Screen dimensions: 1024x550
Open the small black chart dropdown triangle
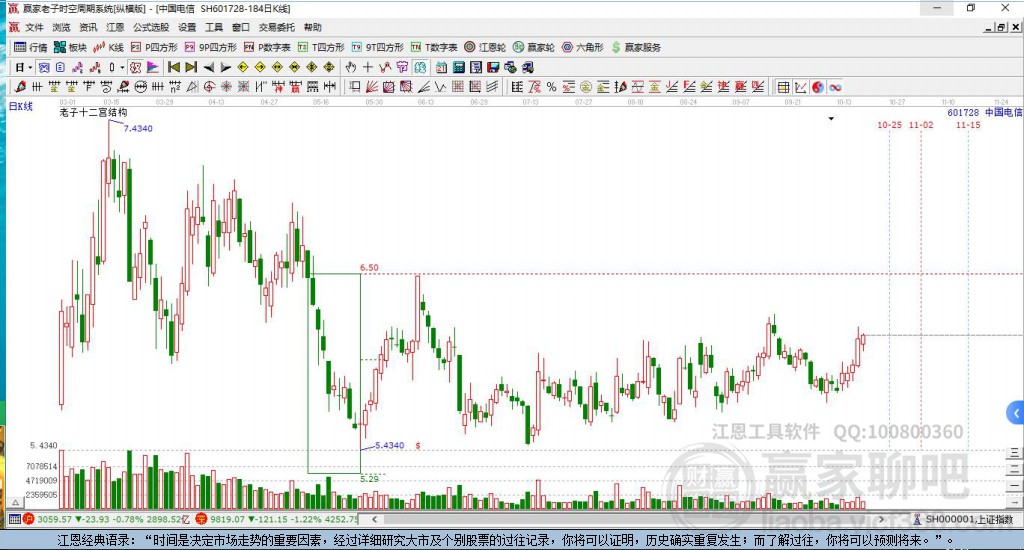(x=831, y=119)
